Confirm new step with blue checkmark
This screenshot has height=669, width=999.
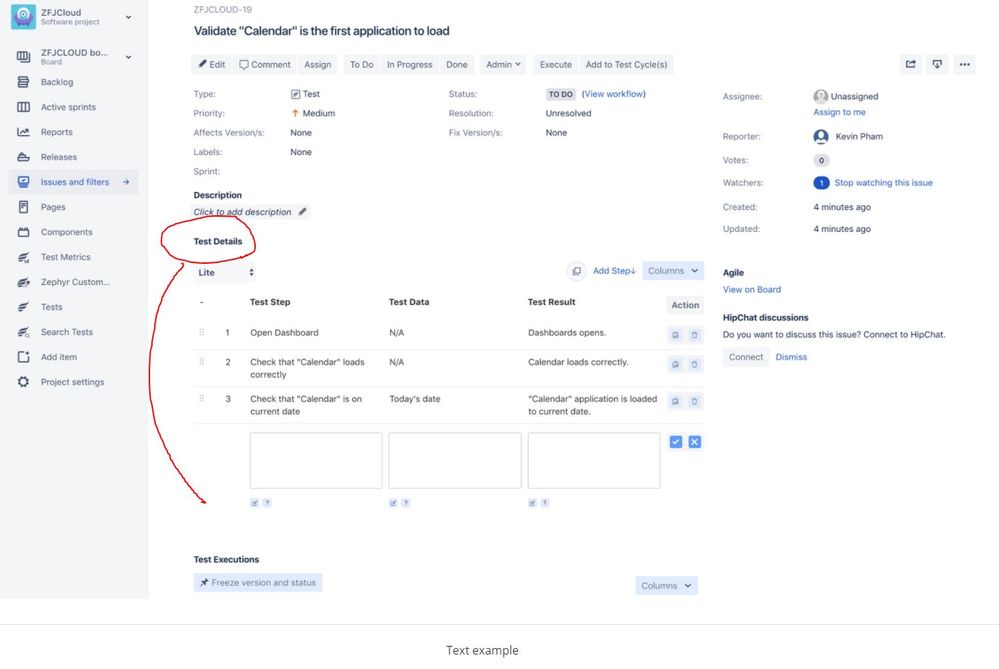[x=676, y=442]
